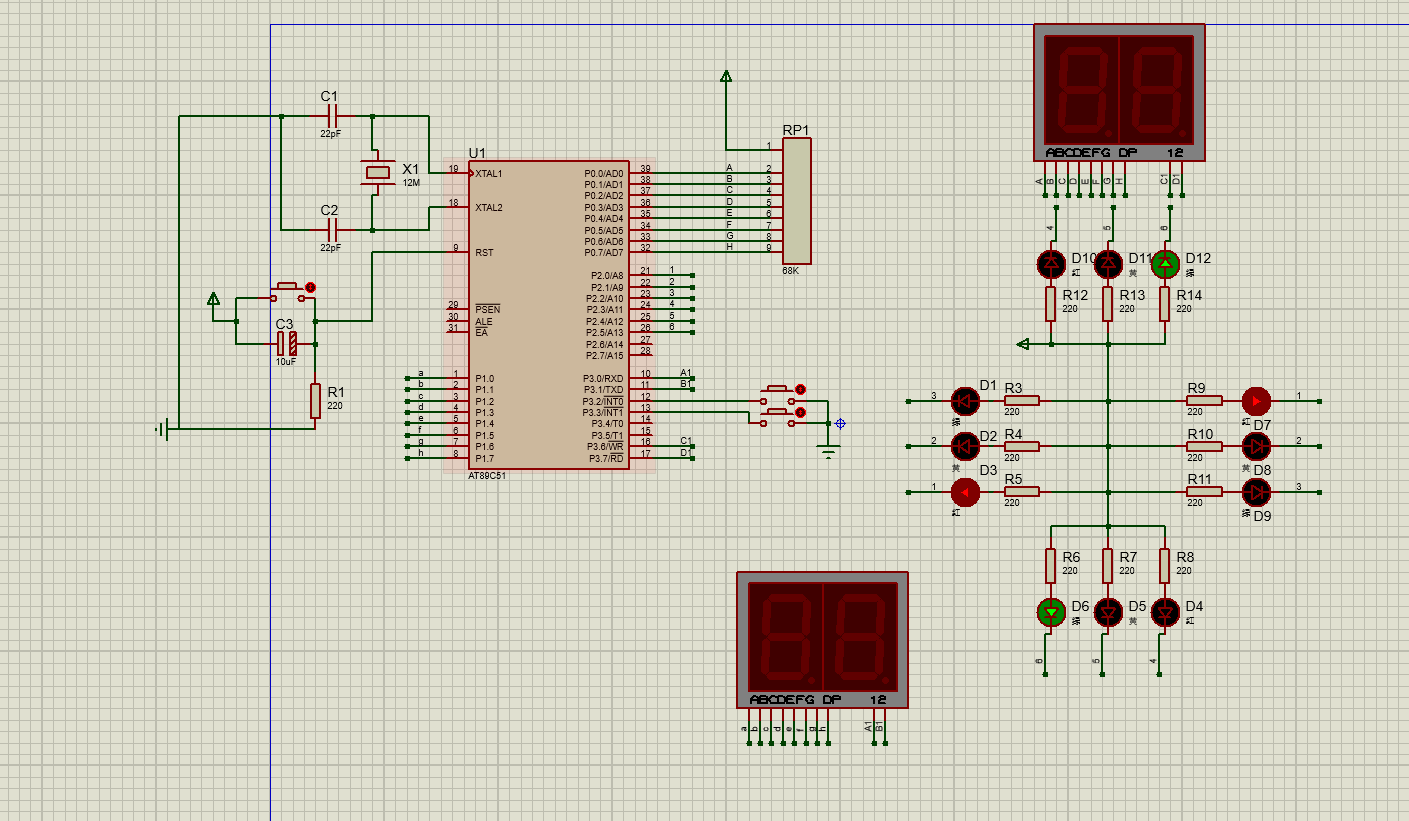Viewport: 1409px width, 821px height.
Task: Click the top seven-segment display
Action: point(1119,92)
